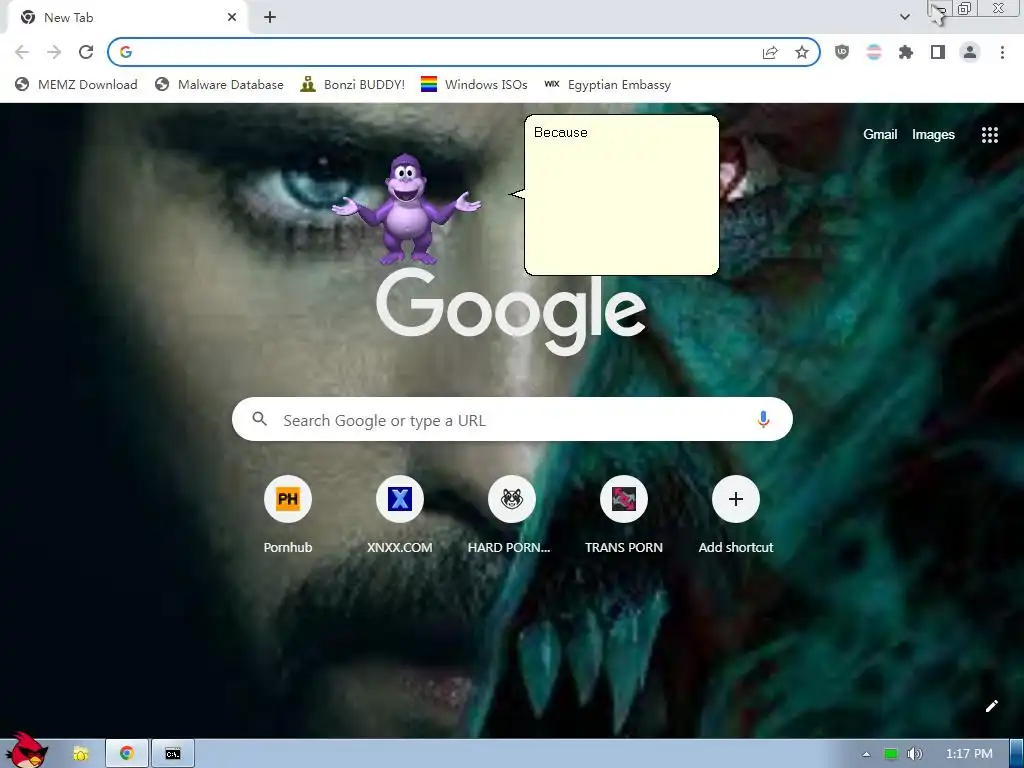Viewport: 1024px width, 768px height.
Task: Open the Angry Bird start button
Action: pyautogui.click(x=27, y=751)
